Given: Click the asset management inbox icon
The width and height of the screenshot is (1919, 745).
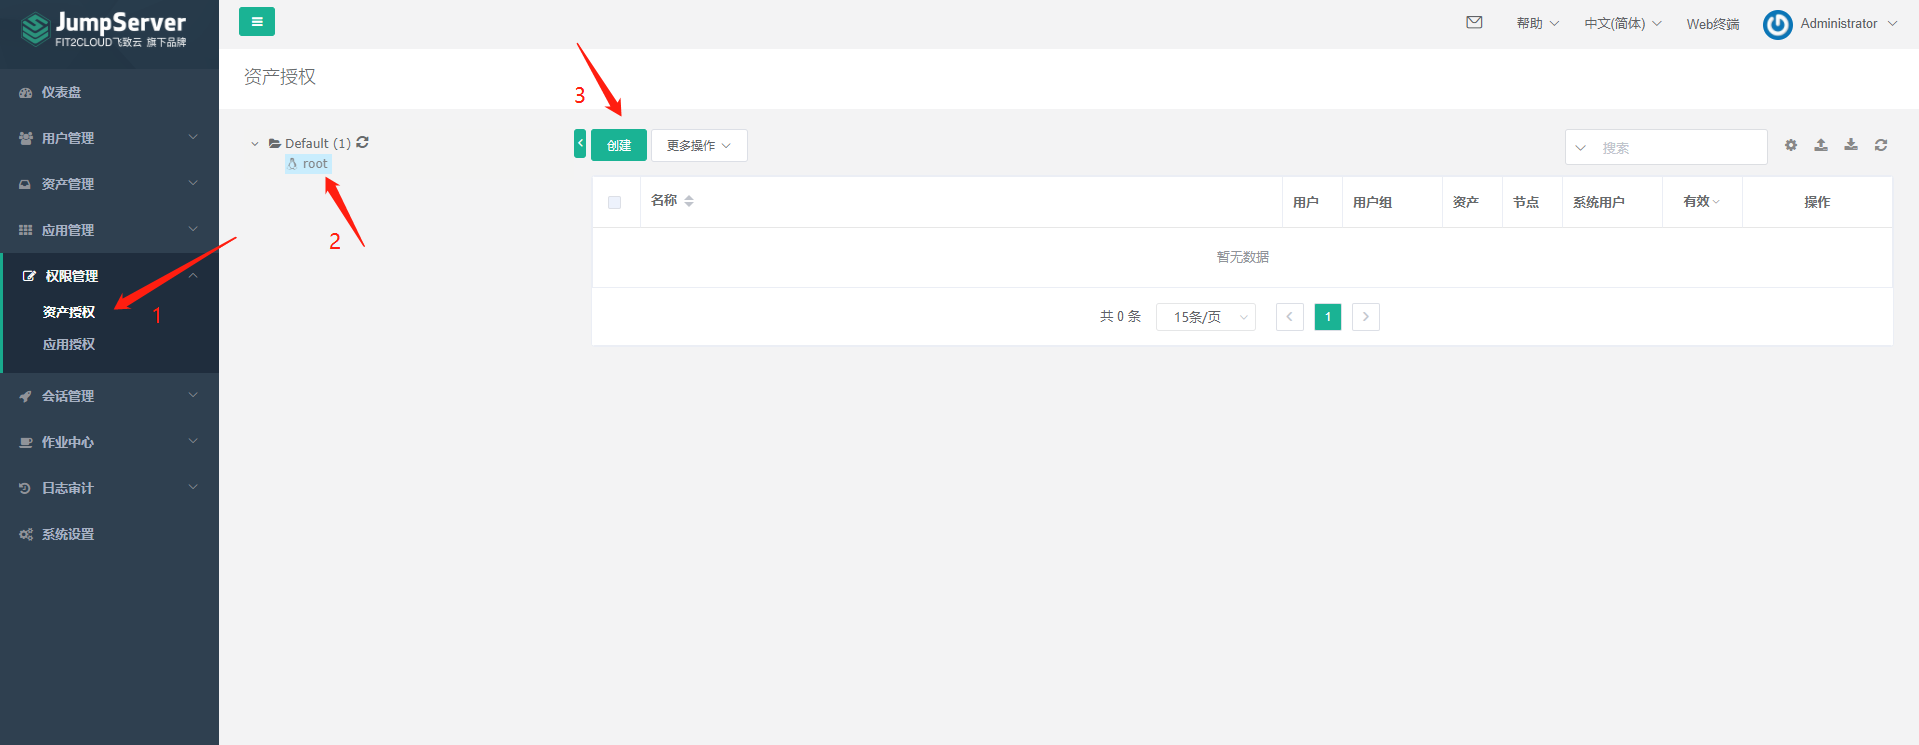Looking at the screenshot, I should point(26,185).
